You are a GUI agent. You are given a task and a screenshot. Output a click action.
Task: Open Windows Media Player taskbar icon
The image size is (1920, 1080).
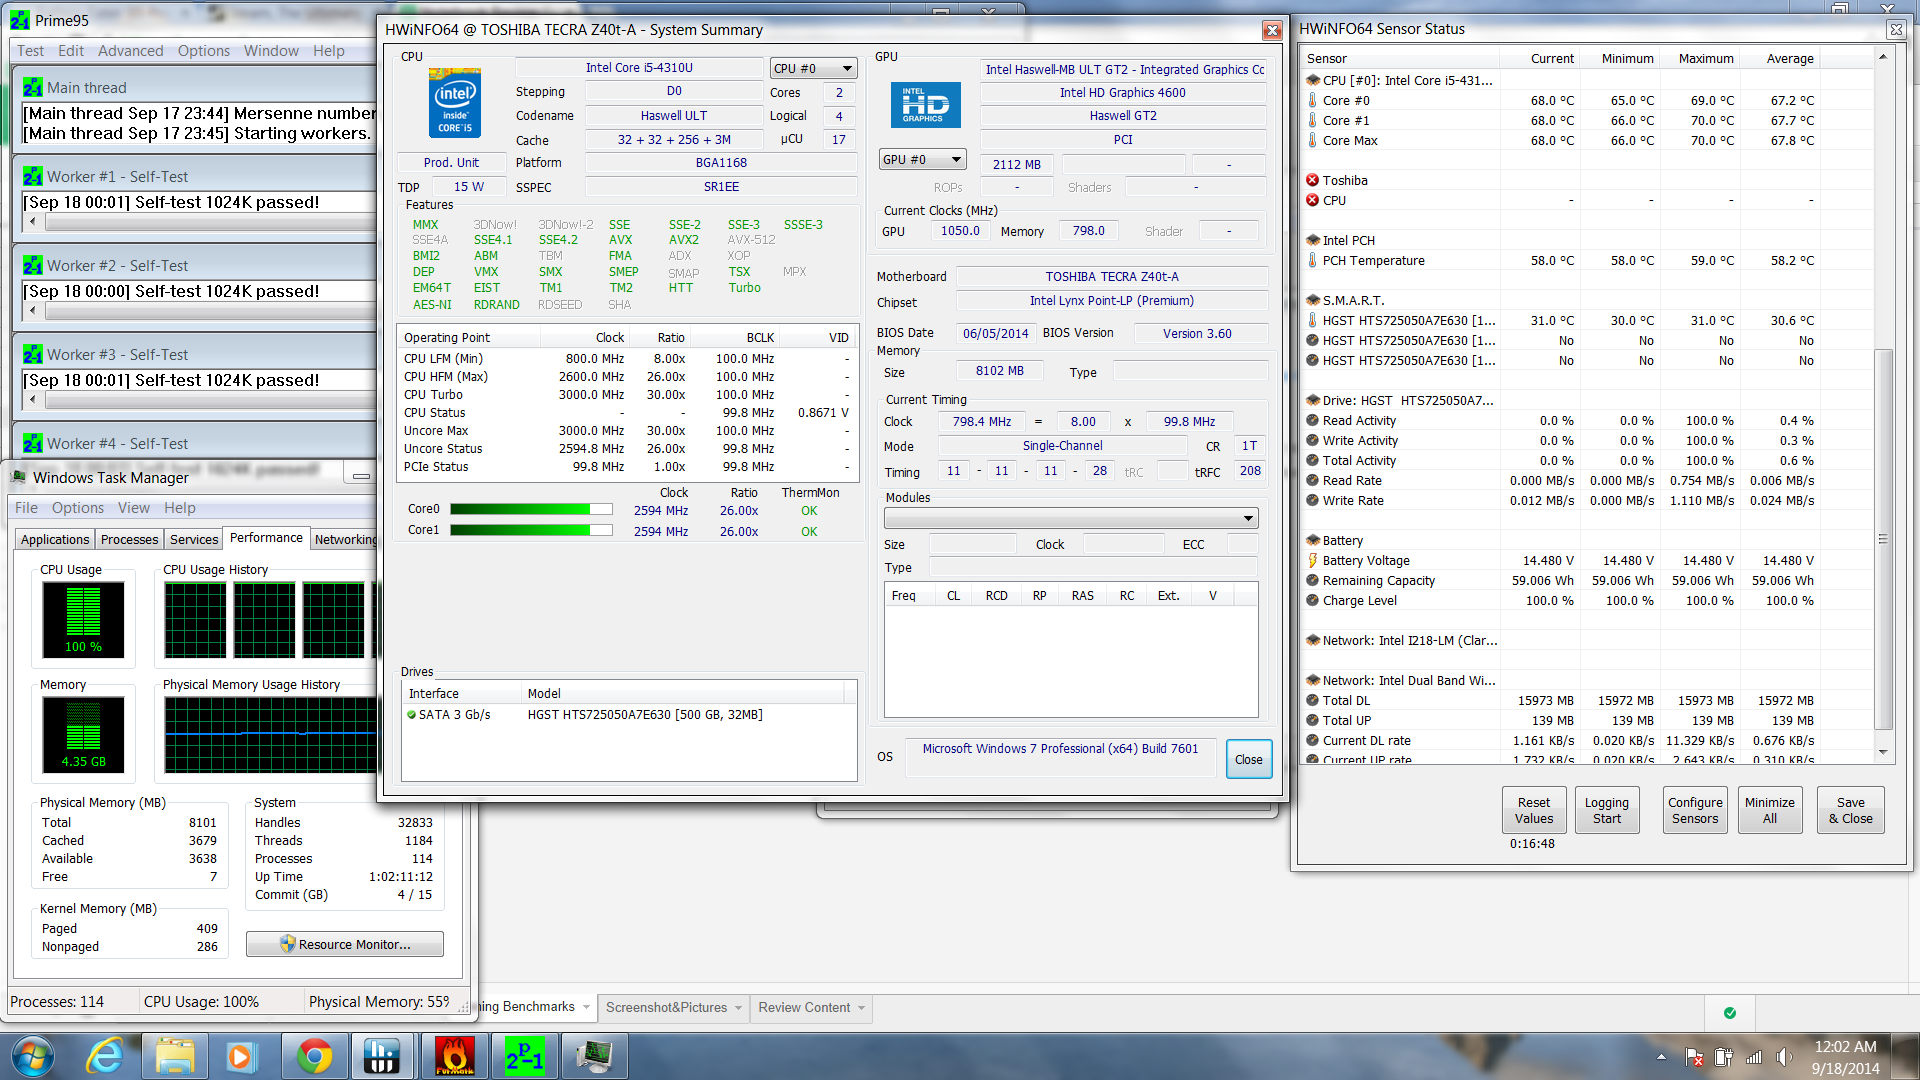click(241, 1056)
